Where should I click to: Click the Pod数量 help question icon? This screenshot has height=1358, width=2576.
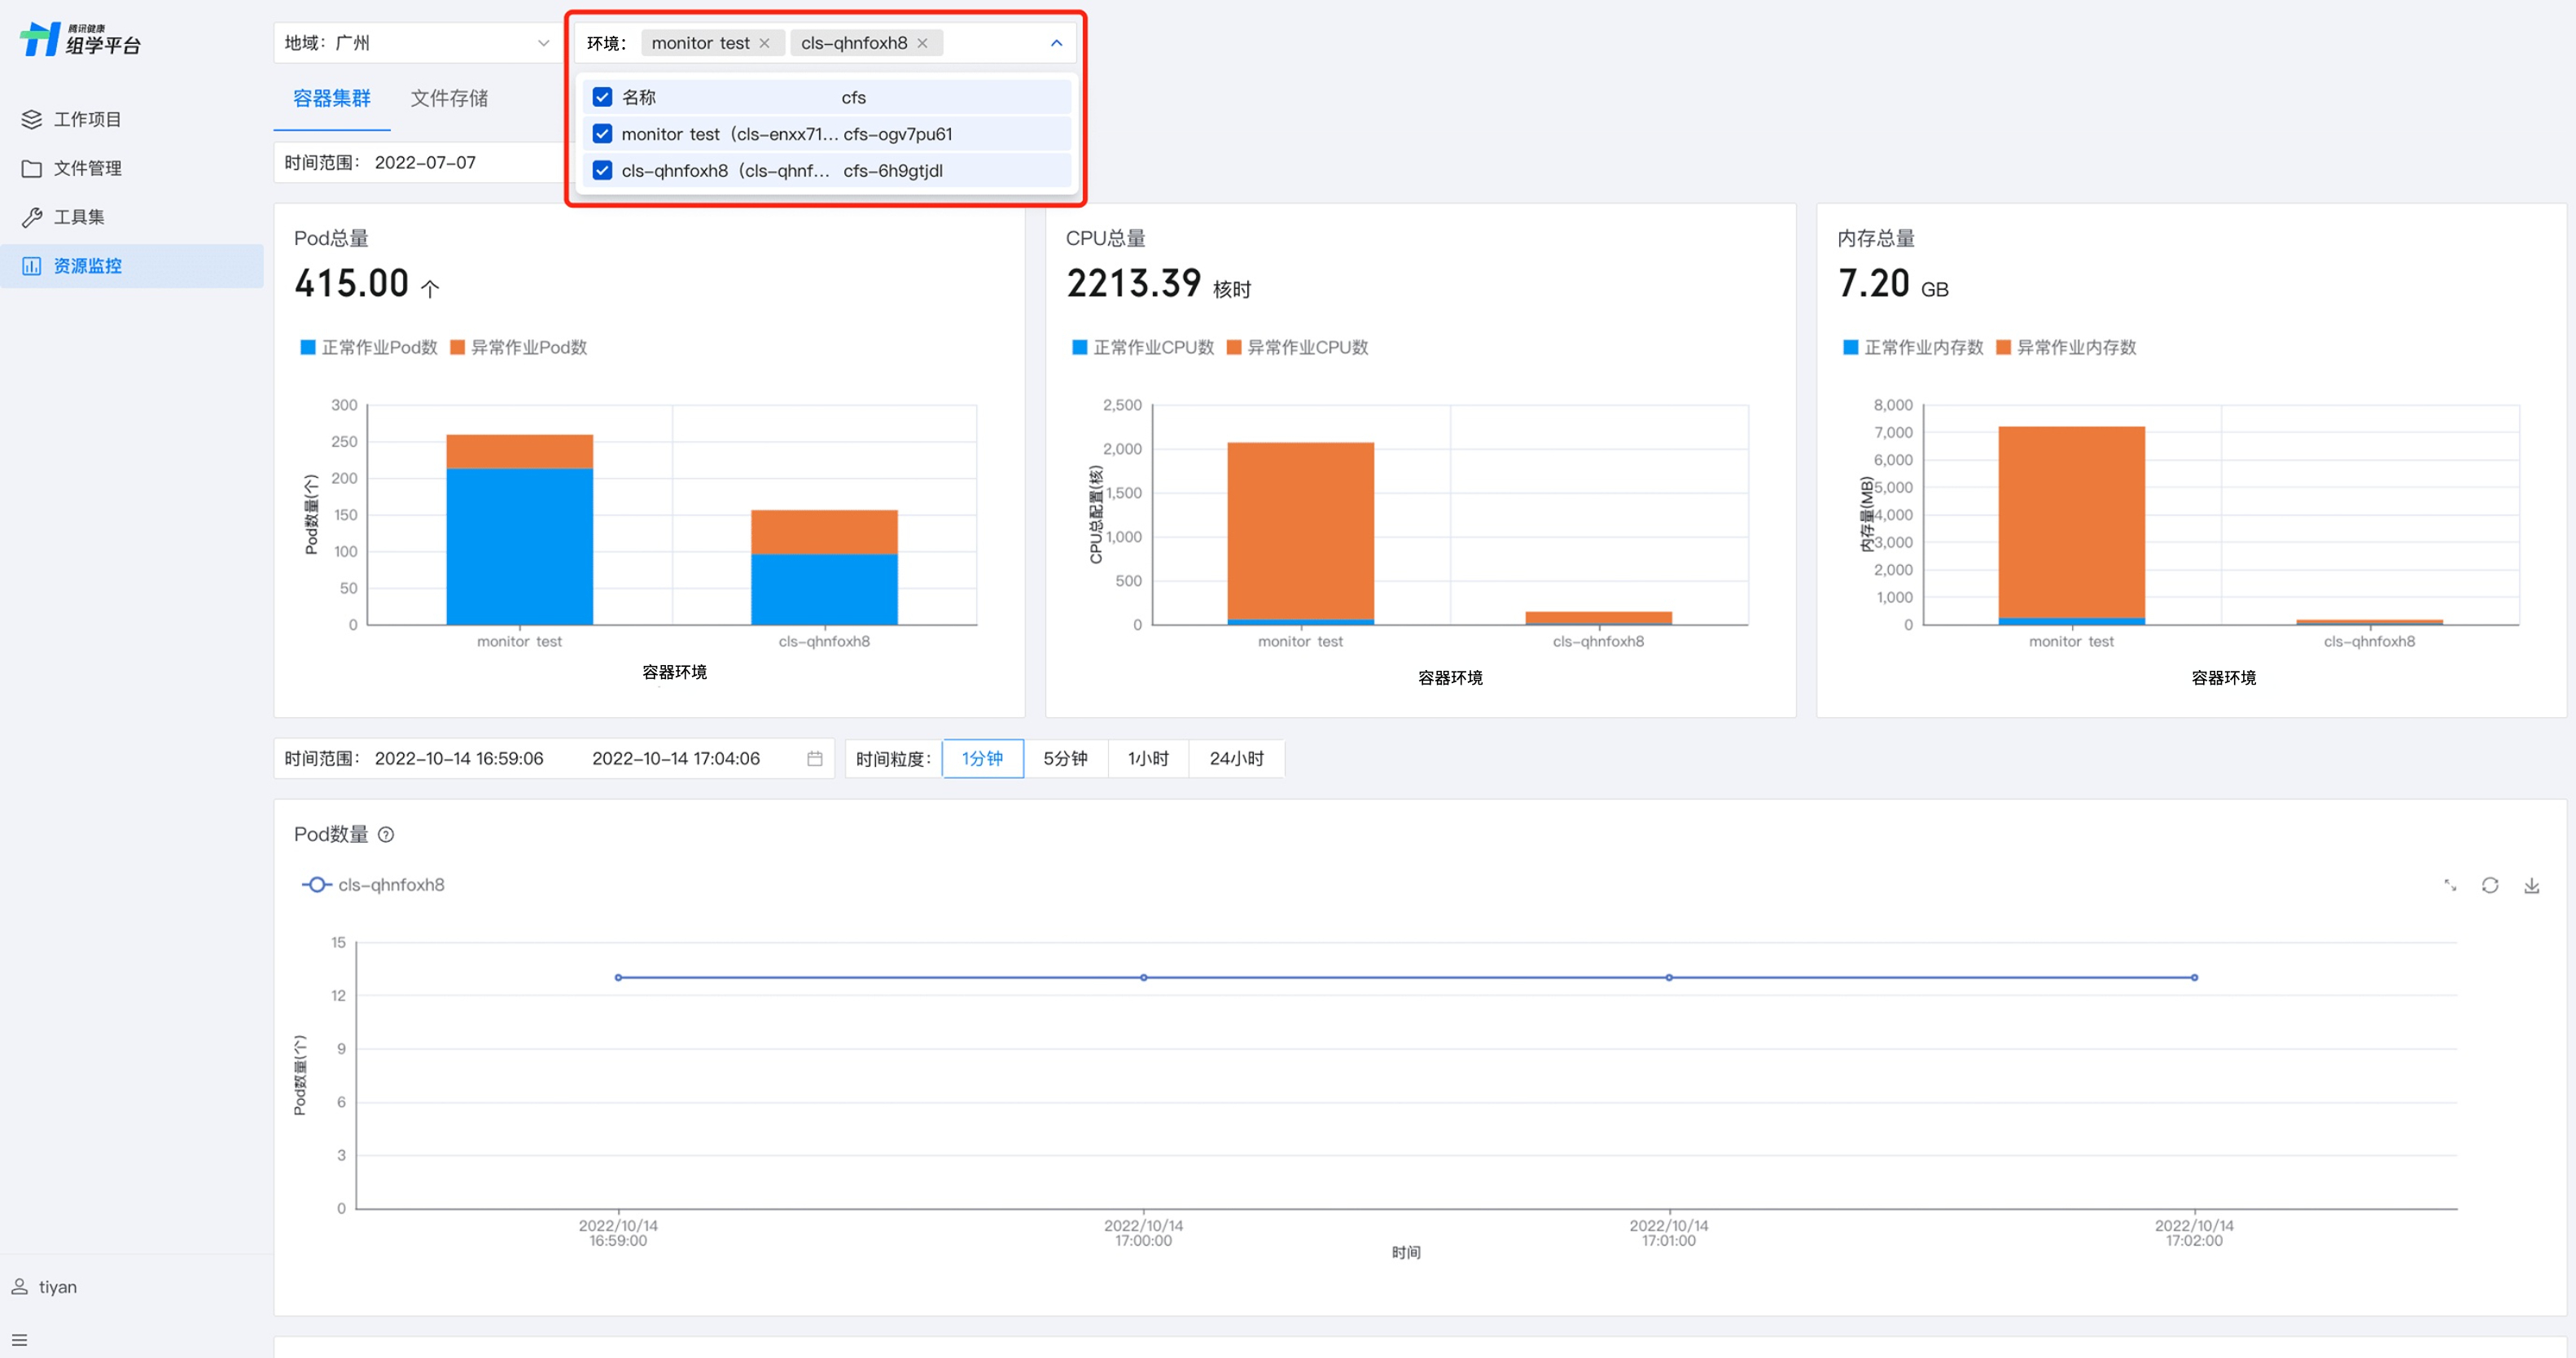pos(386,835)
